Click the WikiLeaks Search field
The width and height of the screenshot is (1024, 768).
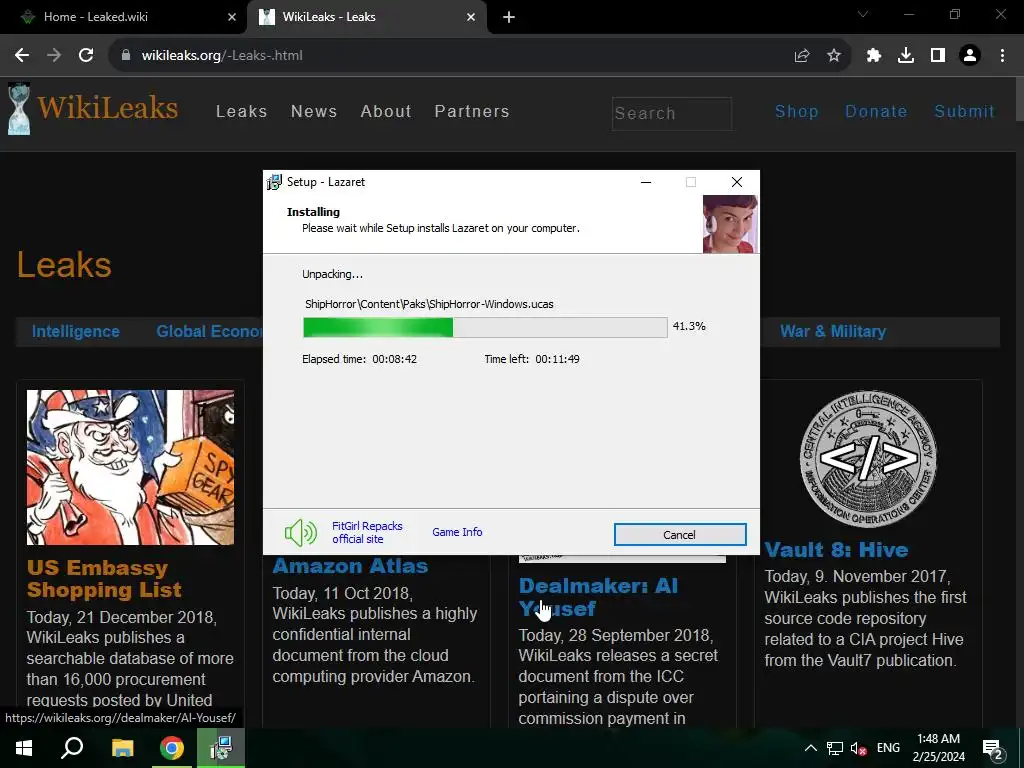(671, 113)
